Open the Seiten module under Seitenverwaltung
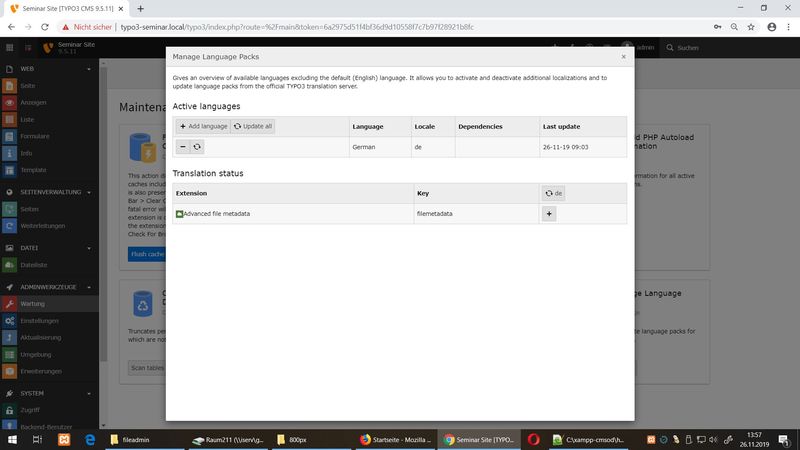The height and width of the screenshot is (450, 800). [49, 209]
